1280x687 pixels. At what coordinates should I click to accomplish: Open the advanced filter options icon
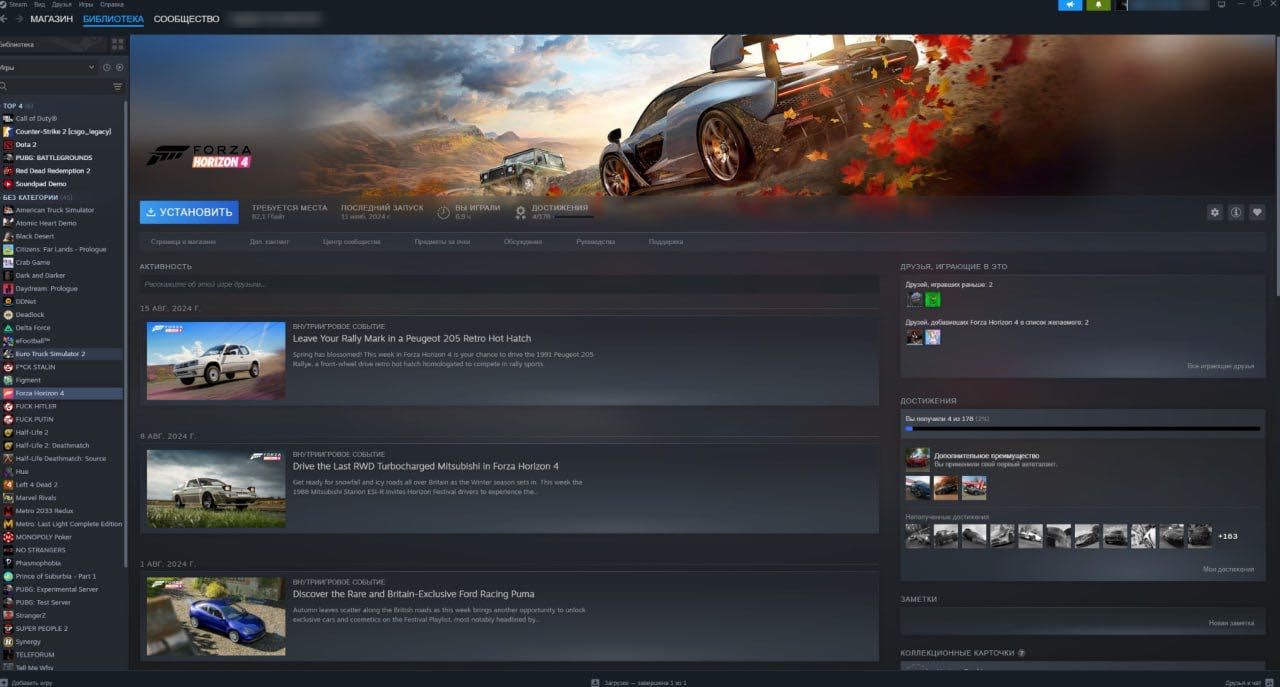tap(118, 87)
